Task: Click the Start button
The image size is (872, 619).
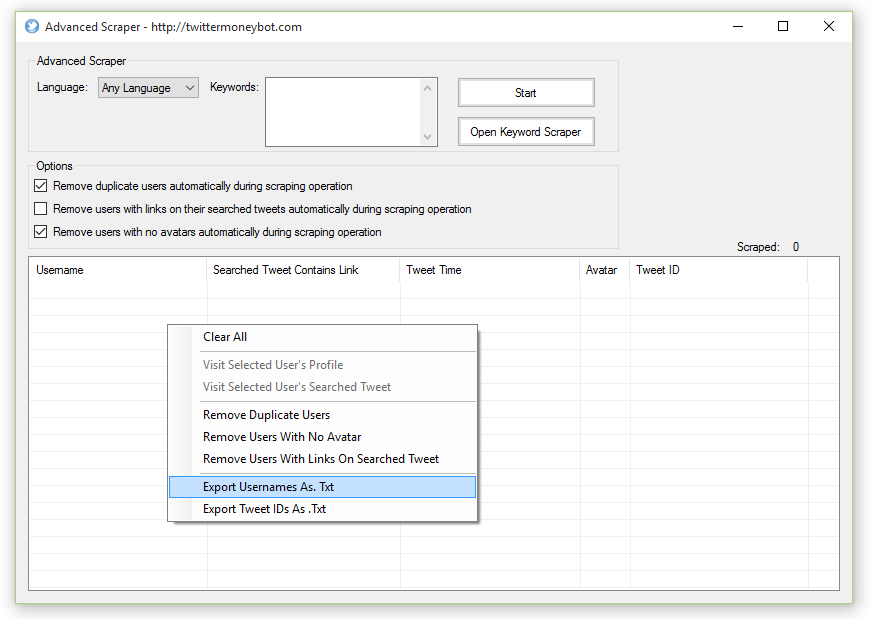Action: (526, 93)
